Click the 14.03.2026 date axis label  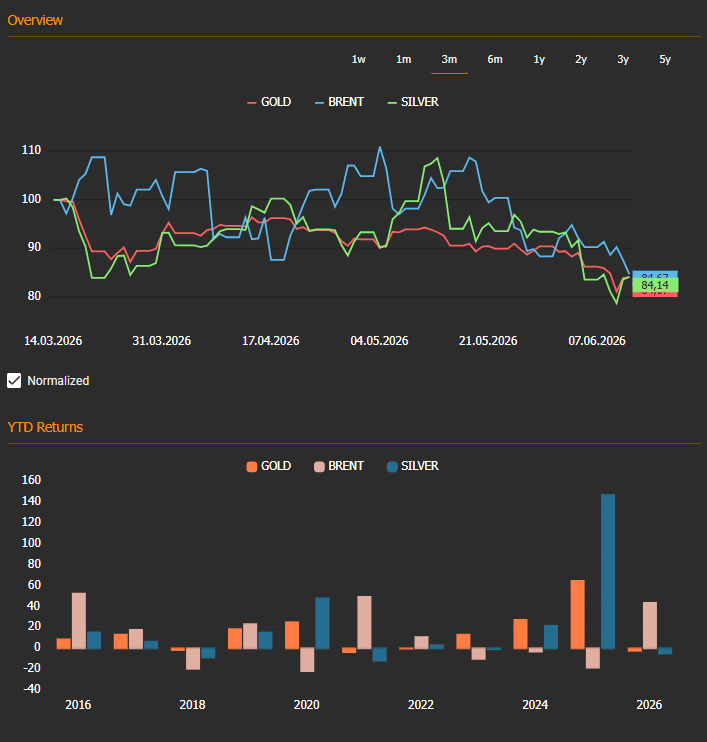(53, 341)
